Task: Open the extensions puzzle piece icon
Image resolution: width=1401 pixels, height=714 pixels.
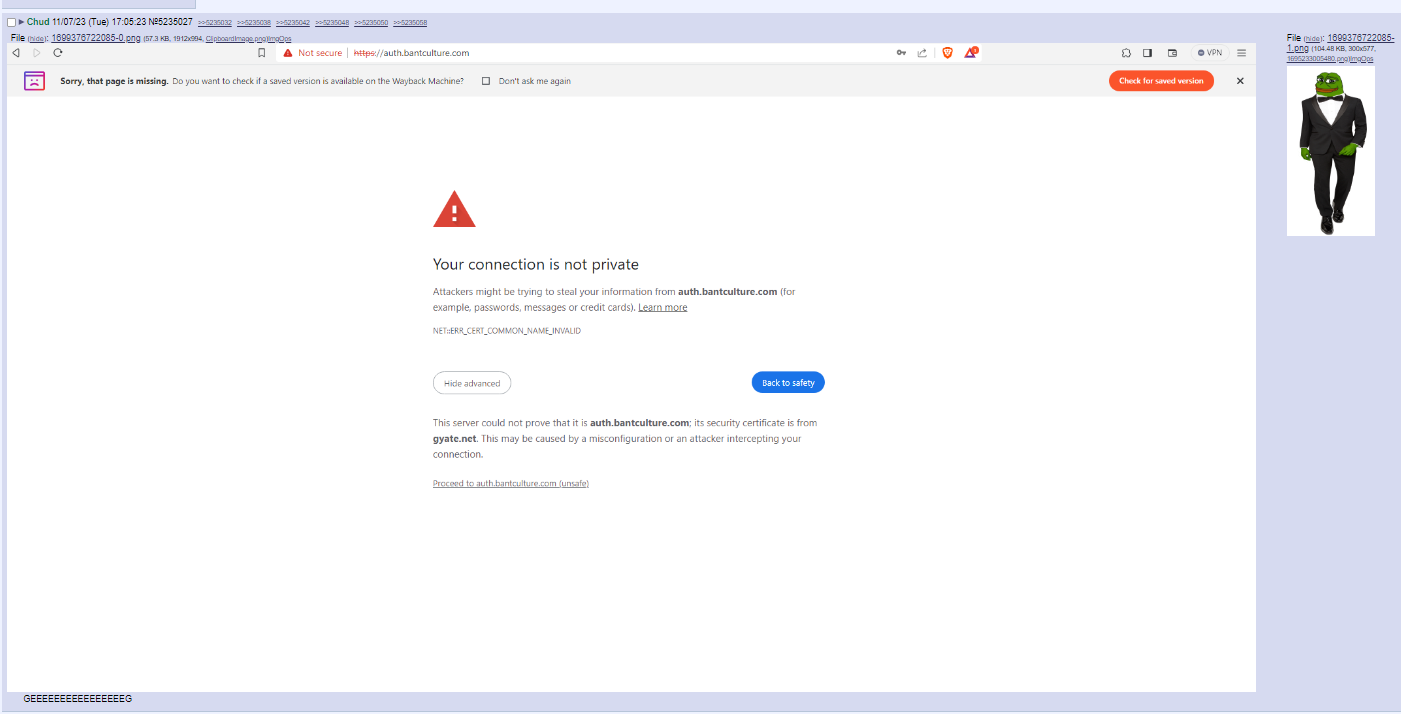Action: [1126, 53]
